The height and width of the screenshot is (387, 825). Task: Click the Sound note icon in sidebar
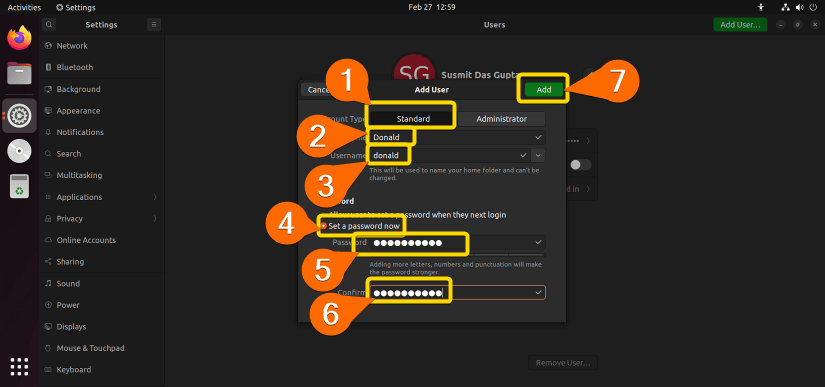click(48, 283)
